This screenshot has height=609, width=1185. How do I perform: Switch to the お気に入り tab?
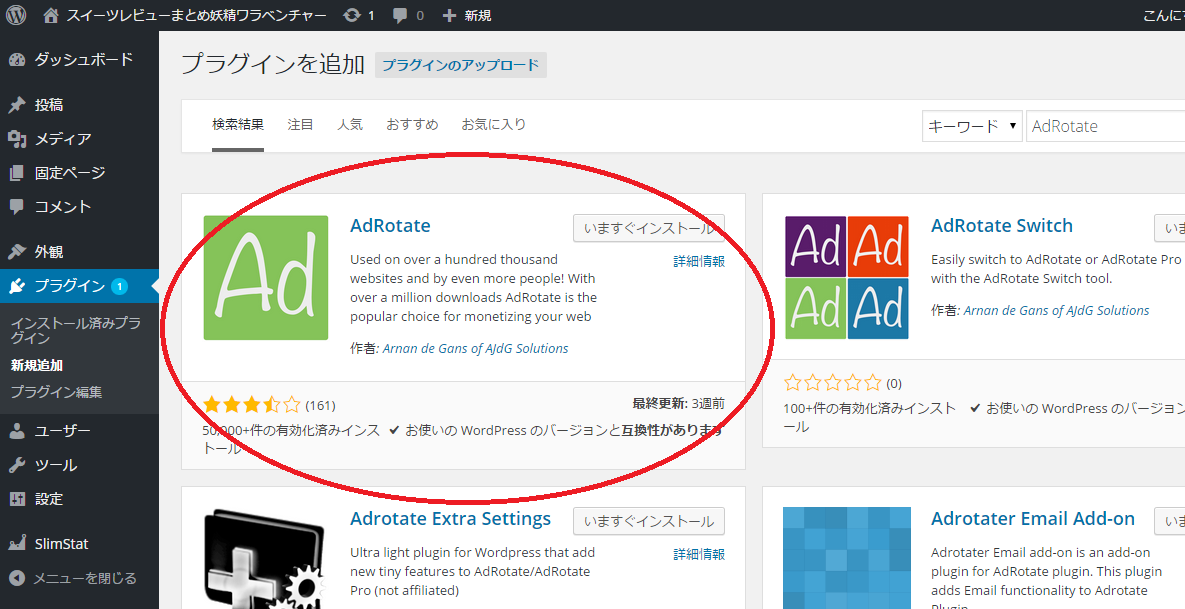pos(493,124)
